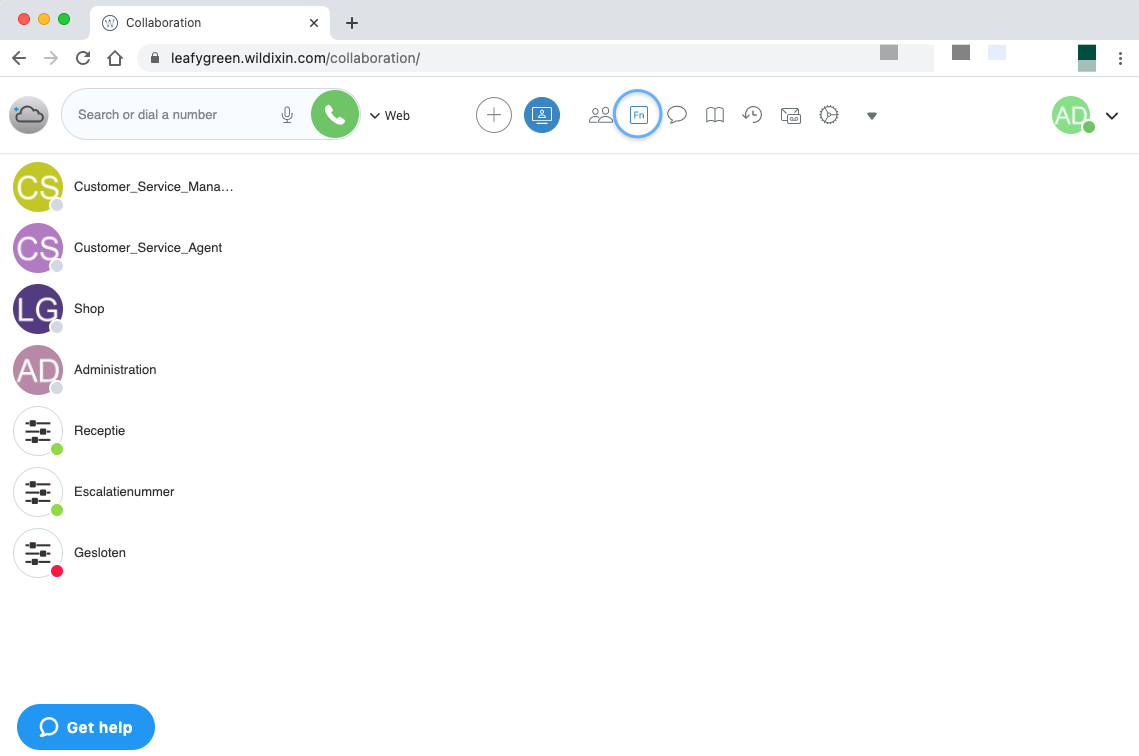
Task: Open the Voicemail envelope icon
Action: [790, 115]
